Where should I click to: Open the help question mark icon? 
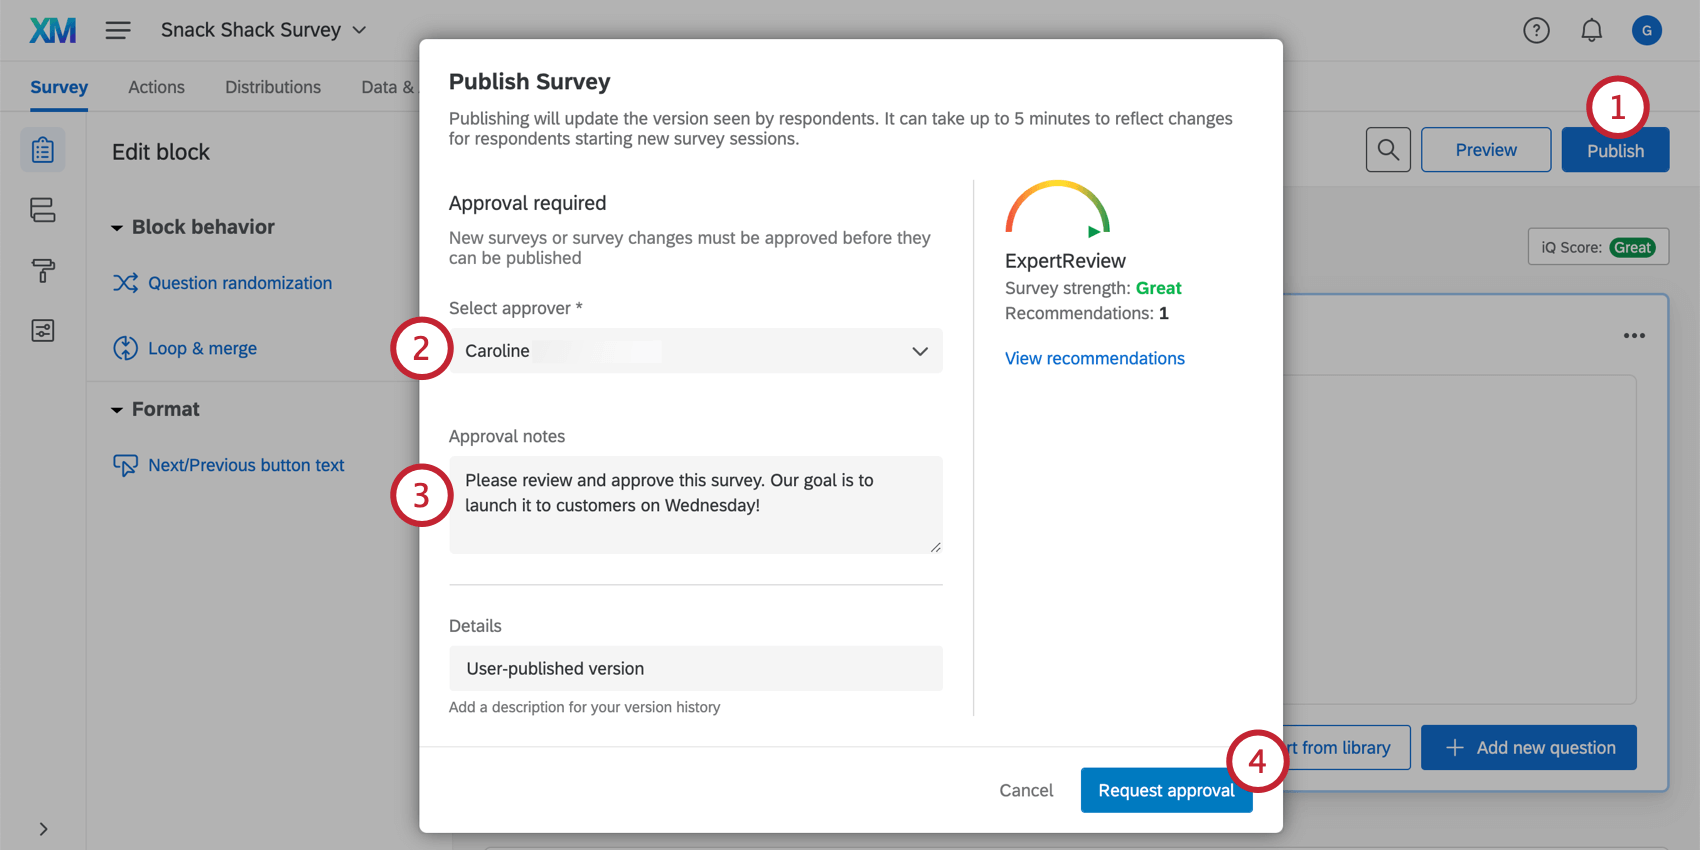point(1536,31)
